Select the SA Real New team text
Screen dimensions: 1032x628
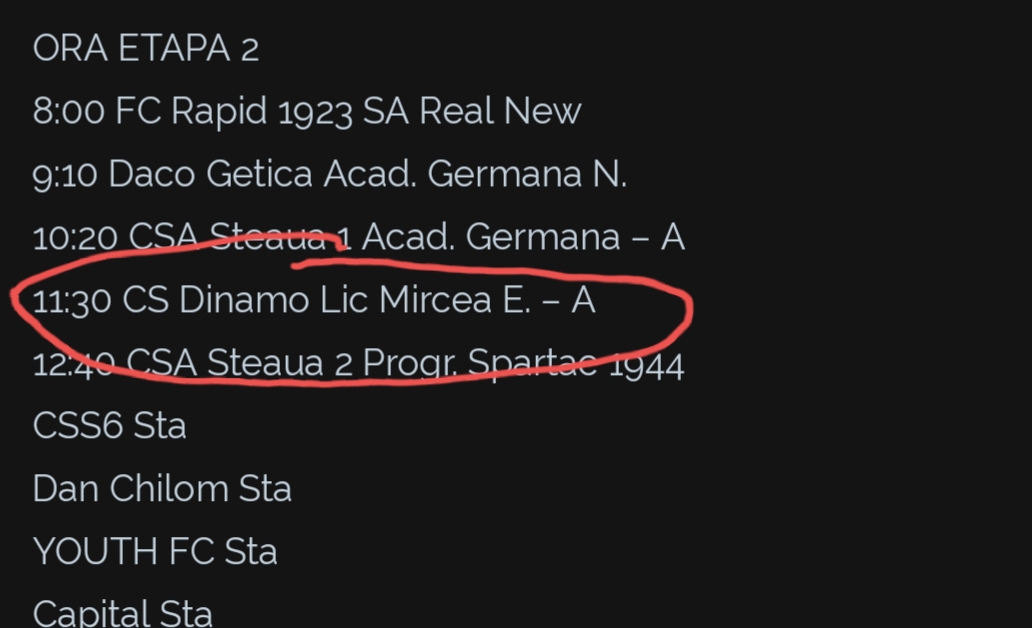(472, 112)
